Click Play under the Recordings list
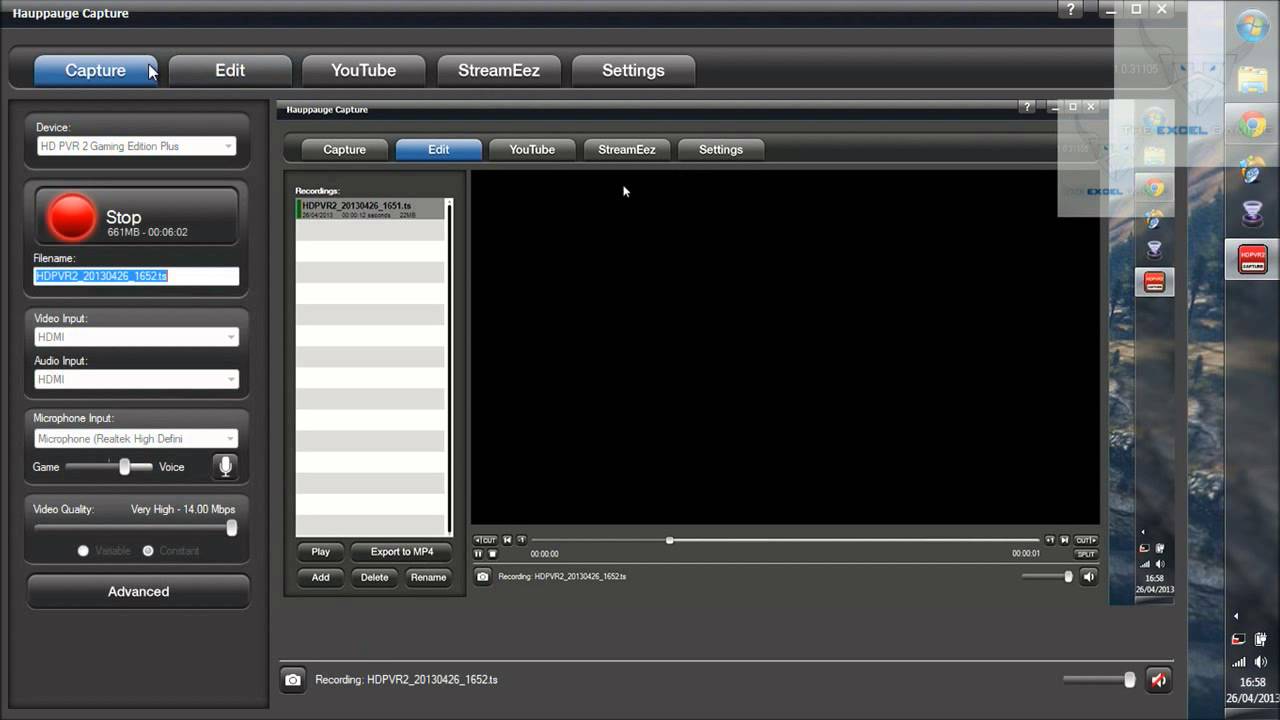The height and width of the screenshot is (720, 1280). pos(320,552)
